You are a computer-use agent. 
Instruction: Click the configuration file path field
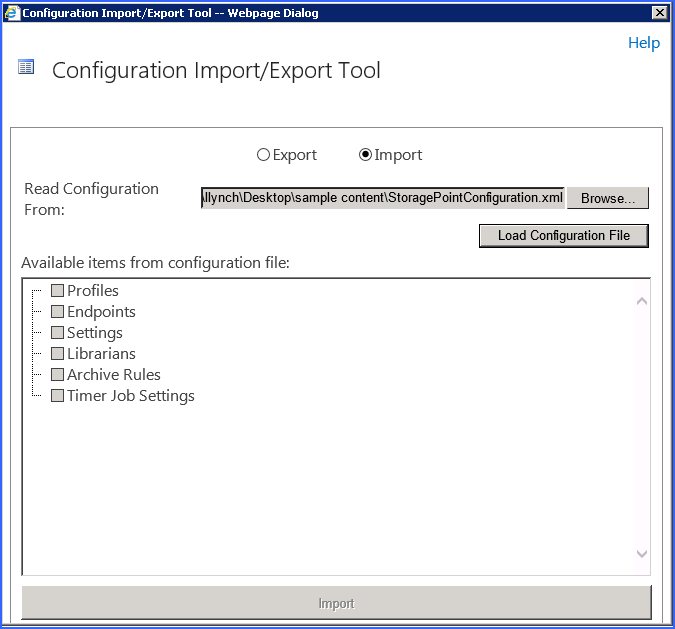coord(382,198)
